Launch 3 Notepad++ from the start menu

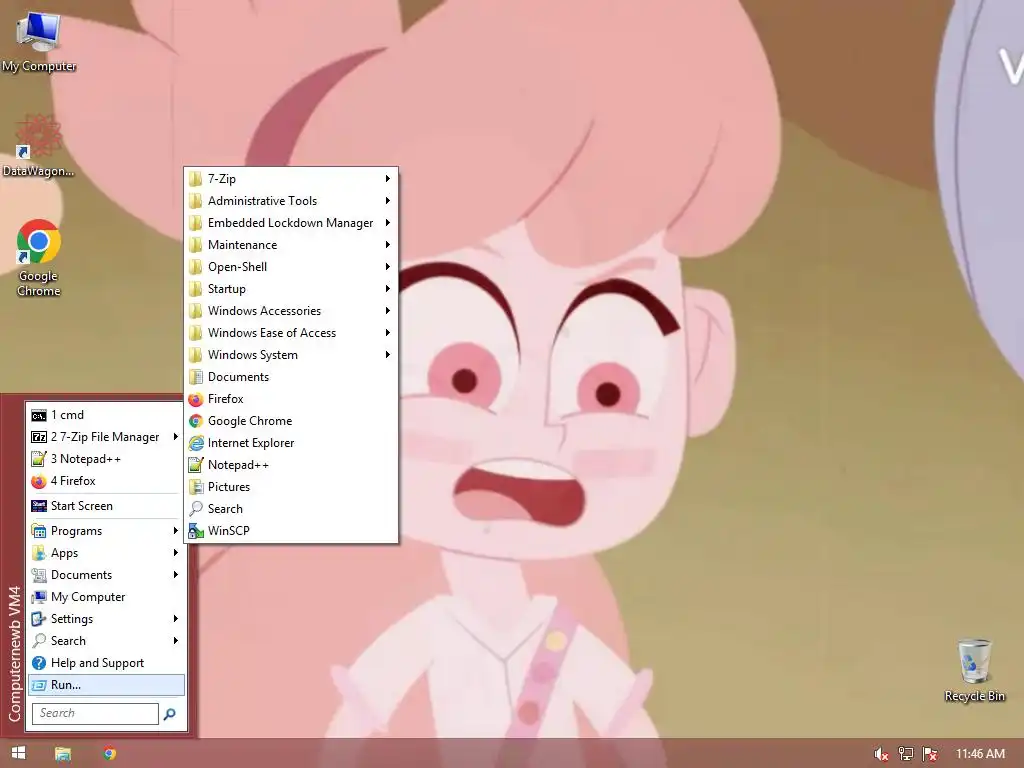[x=105, y=458]
